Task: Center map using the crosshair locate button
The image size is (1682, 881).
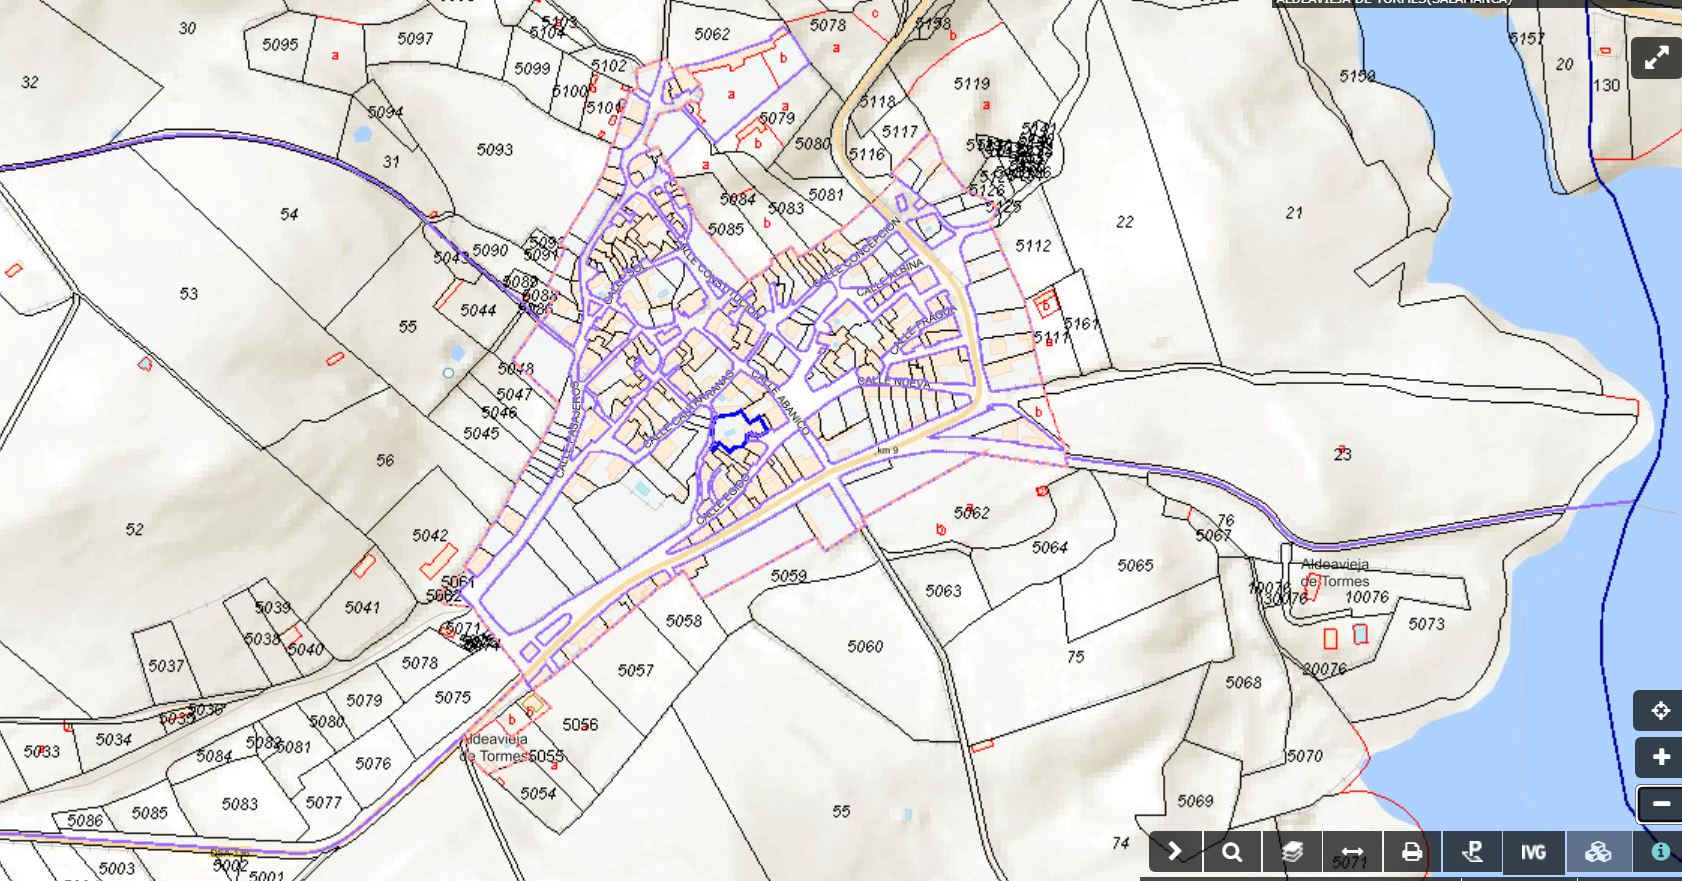Action: [x=1659, y=711]
